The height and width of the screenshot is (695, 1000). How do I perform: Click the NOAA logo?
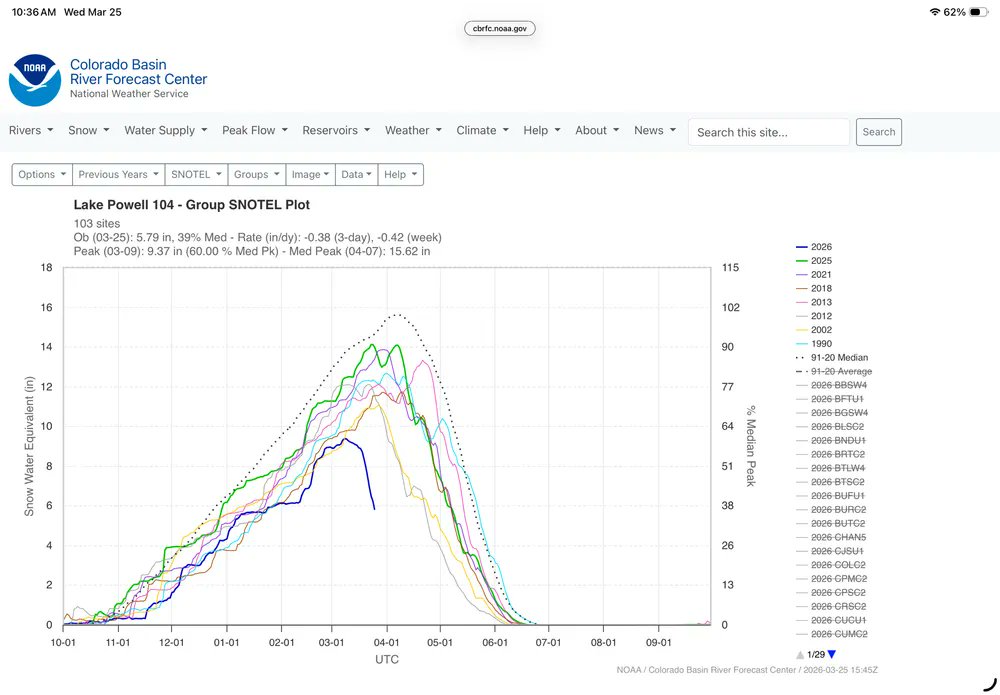click(35, 80)
